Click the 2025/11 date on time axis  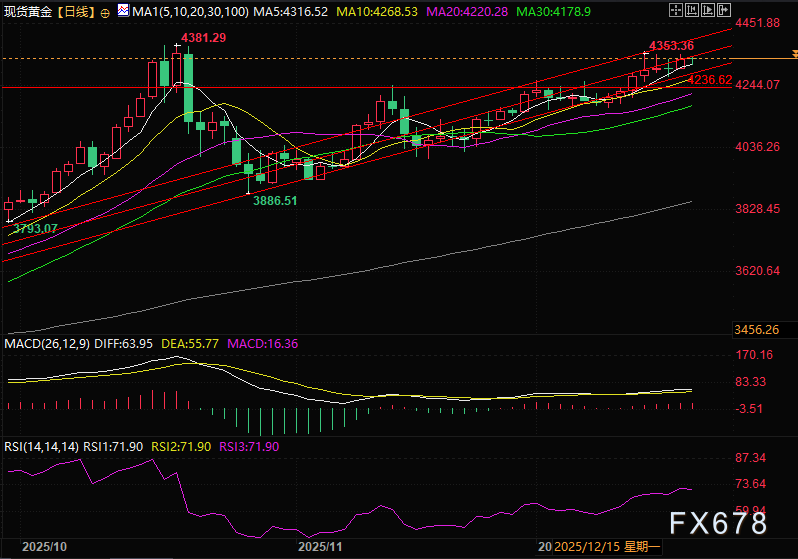pos(320,548)
